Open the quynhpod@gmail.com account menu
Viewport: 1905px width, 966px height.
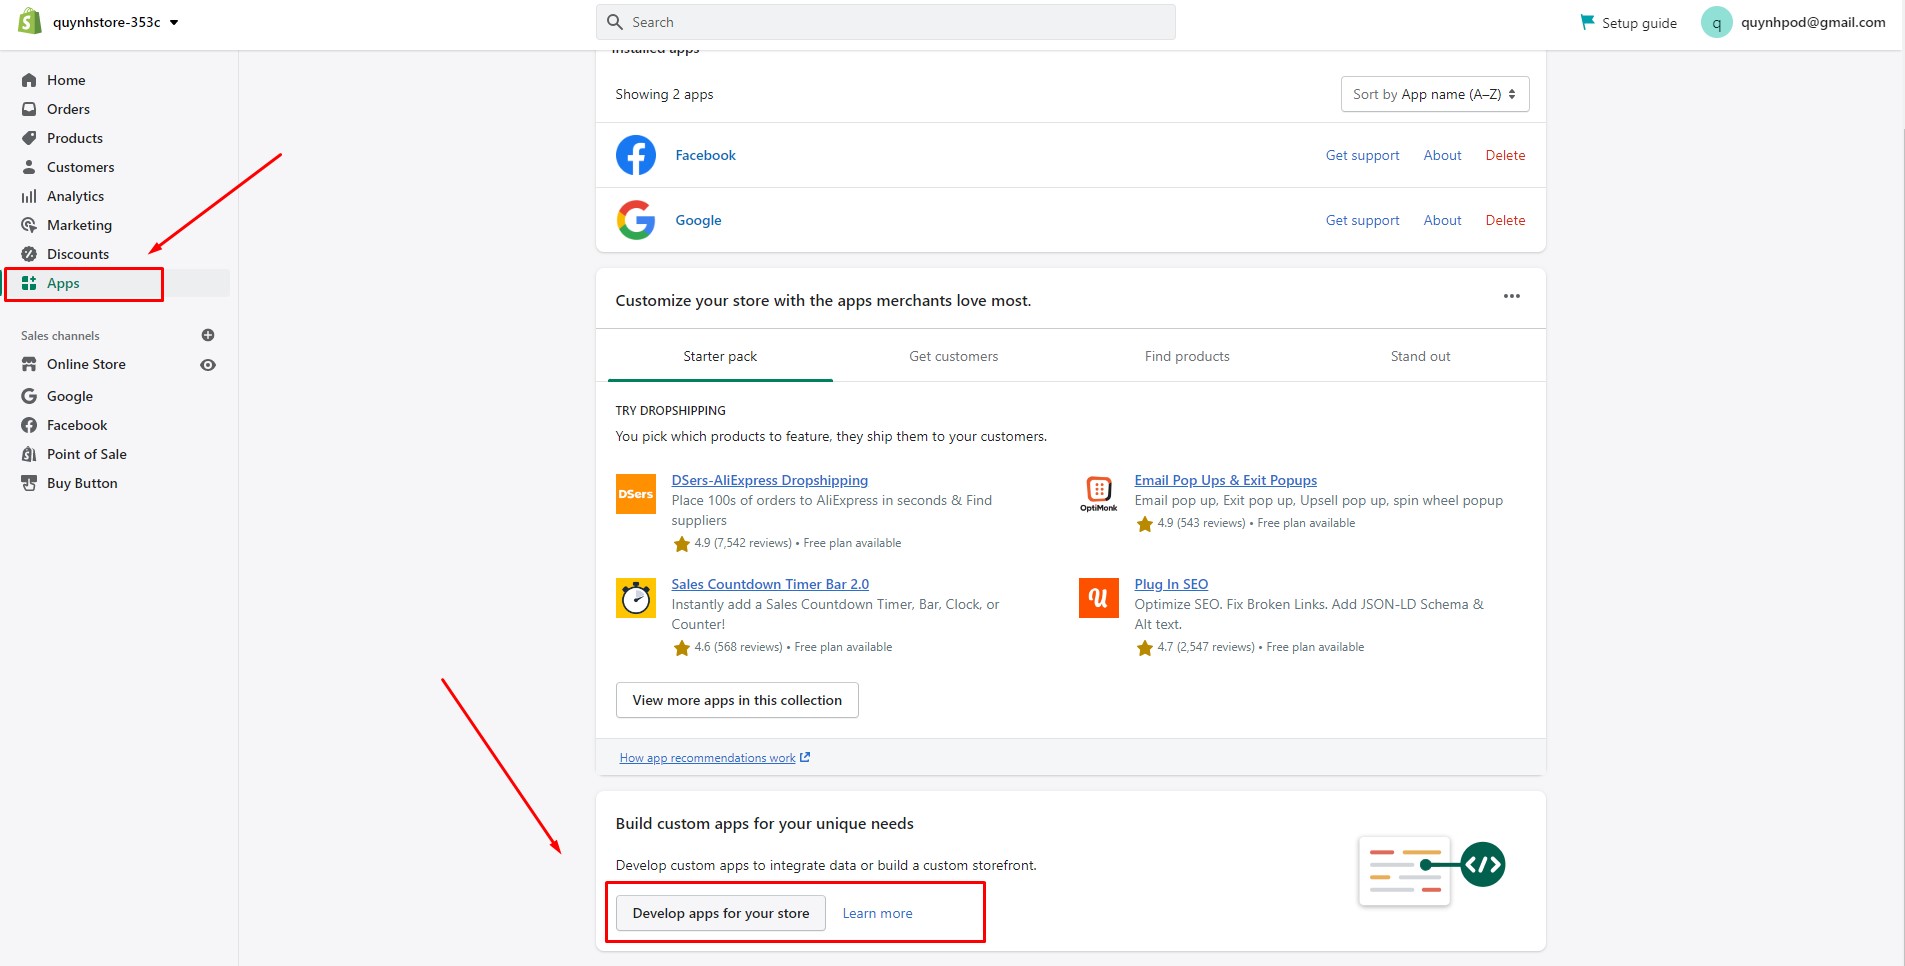pyautogui.click(x=1794, y=22)
